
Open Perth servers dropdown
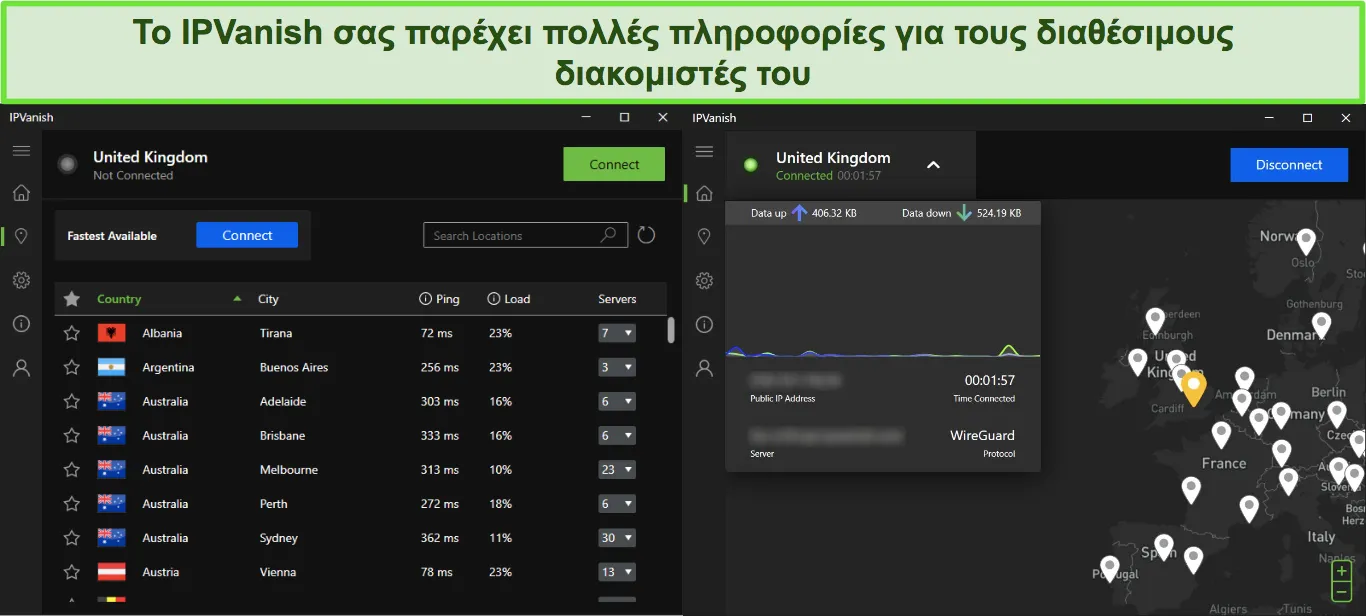tap(617, 504)
